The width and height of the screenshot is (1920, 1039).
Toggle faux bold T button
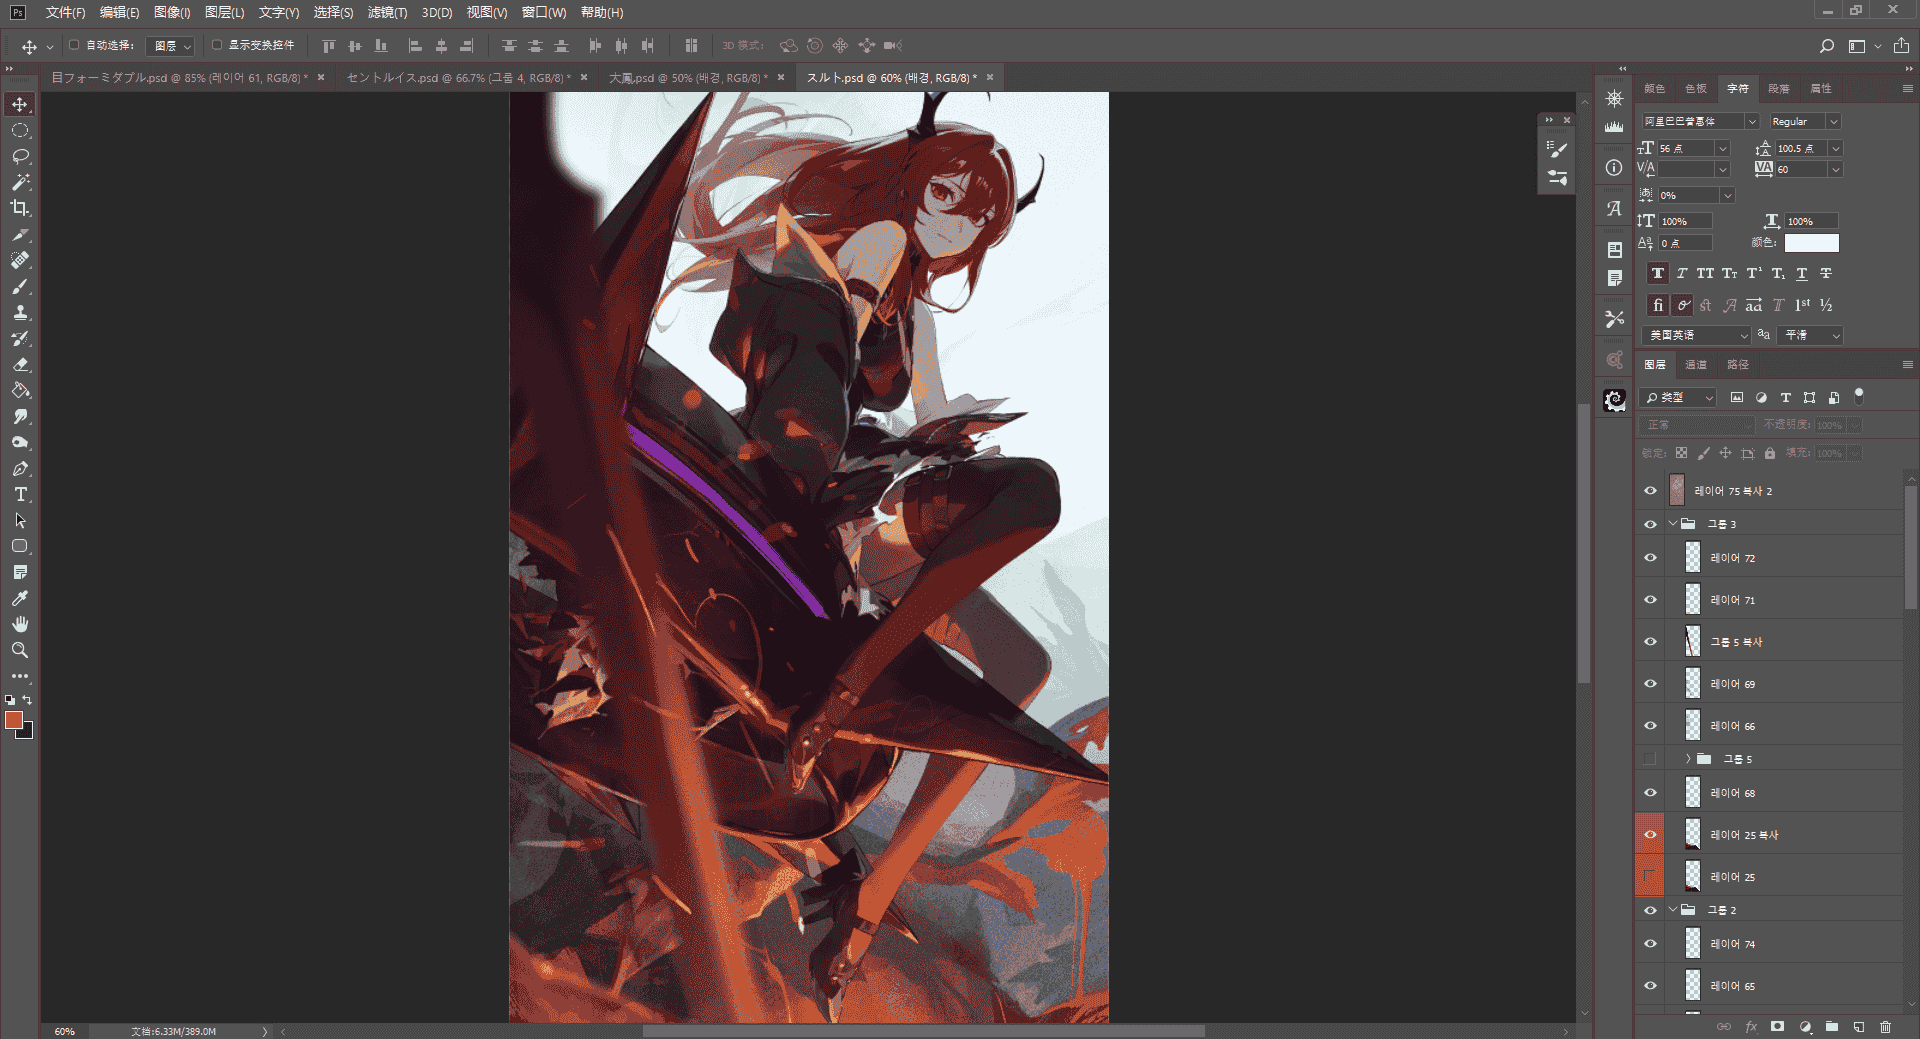pyautogui.click(x=1658, y=274)
